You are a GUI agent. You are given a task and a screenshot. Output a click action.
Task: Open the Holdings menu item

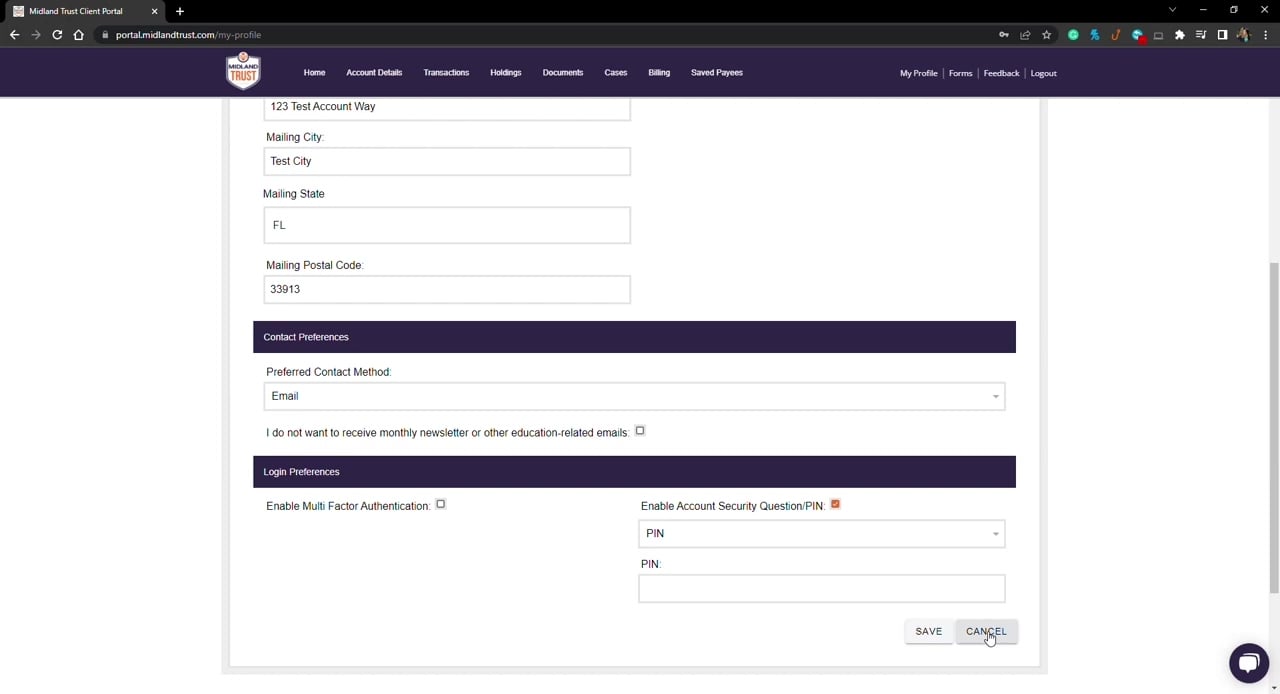pyautogui.click(x=505, y=73)
